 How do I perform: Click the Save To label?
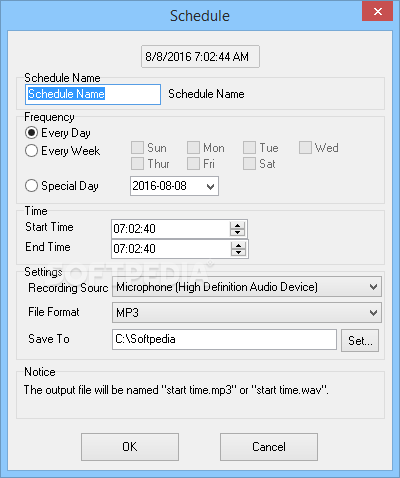(x=49, y=339)
